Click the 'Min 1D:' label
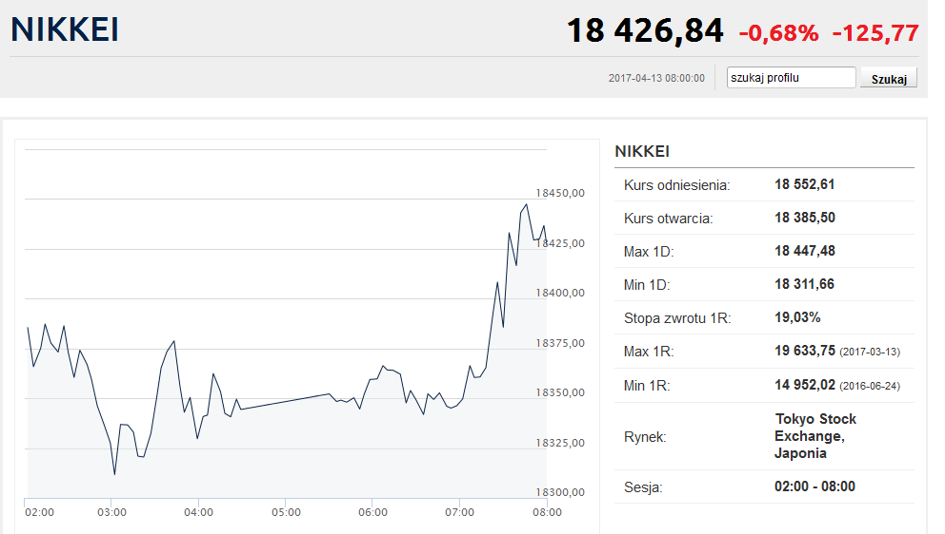 click(647, 284)
